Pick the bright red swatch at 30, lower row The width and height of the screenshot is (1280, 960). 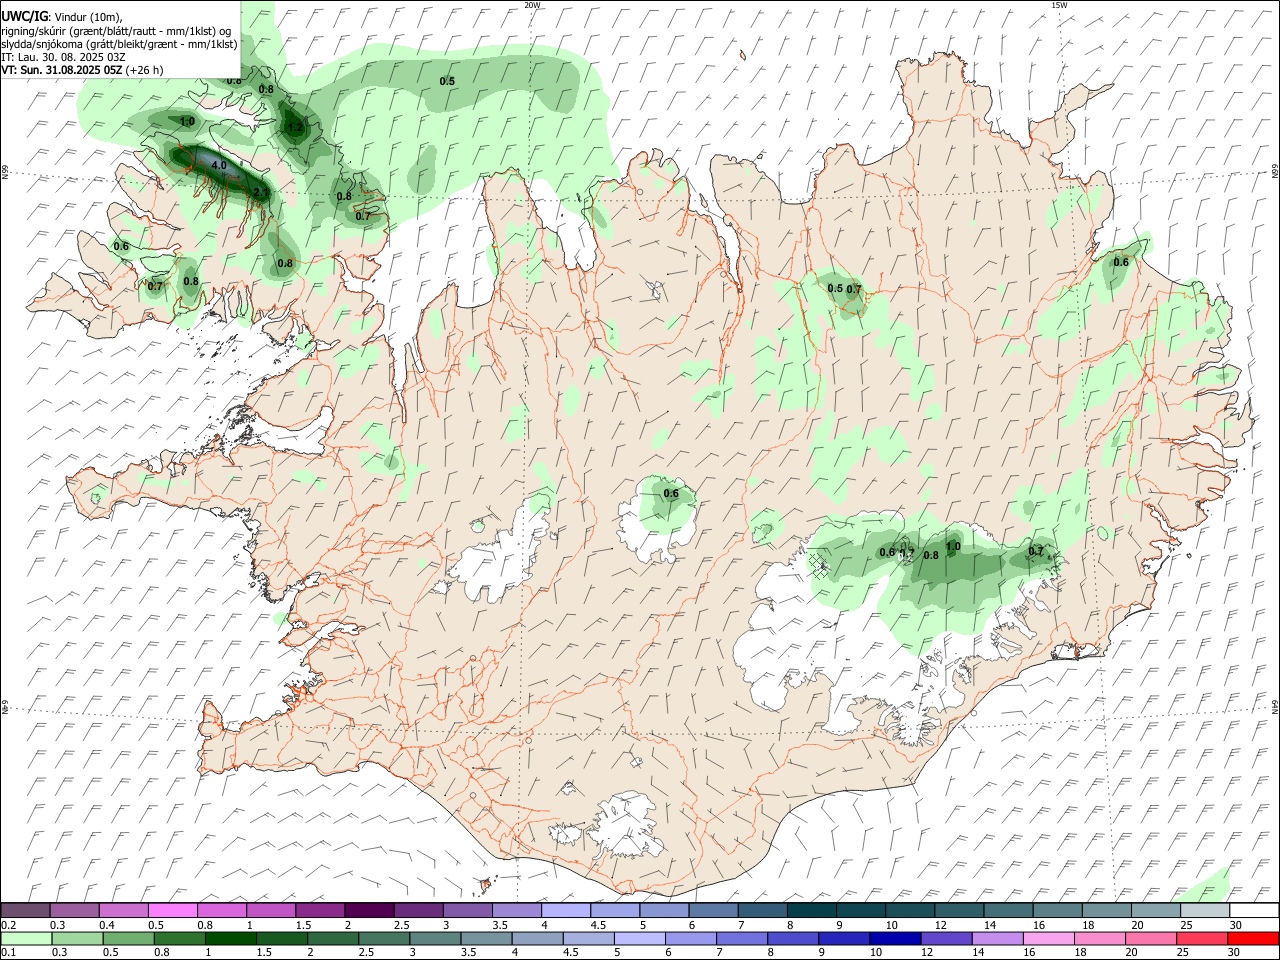click(1253, 939)
